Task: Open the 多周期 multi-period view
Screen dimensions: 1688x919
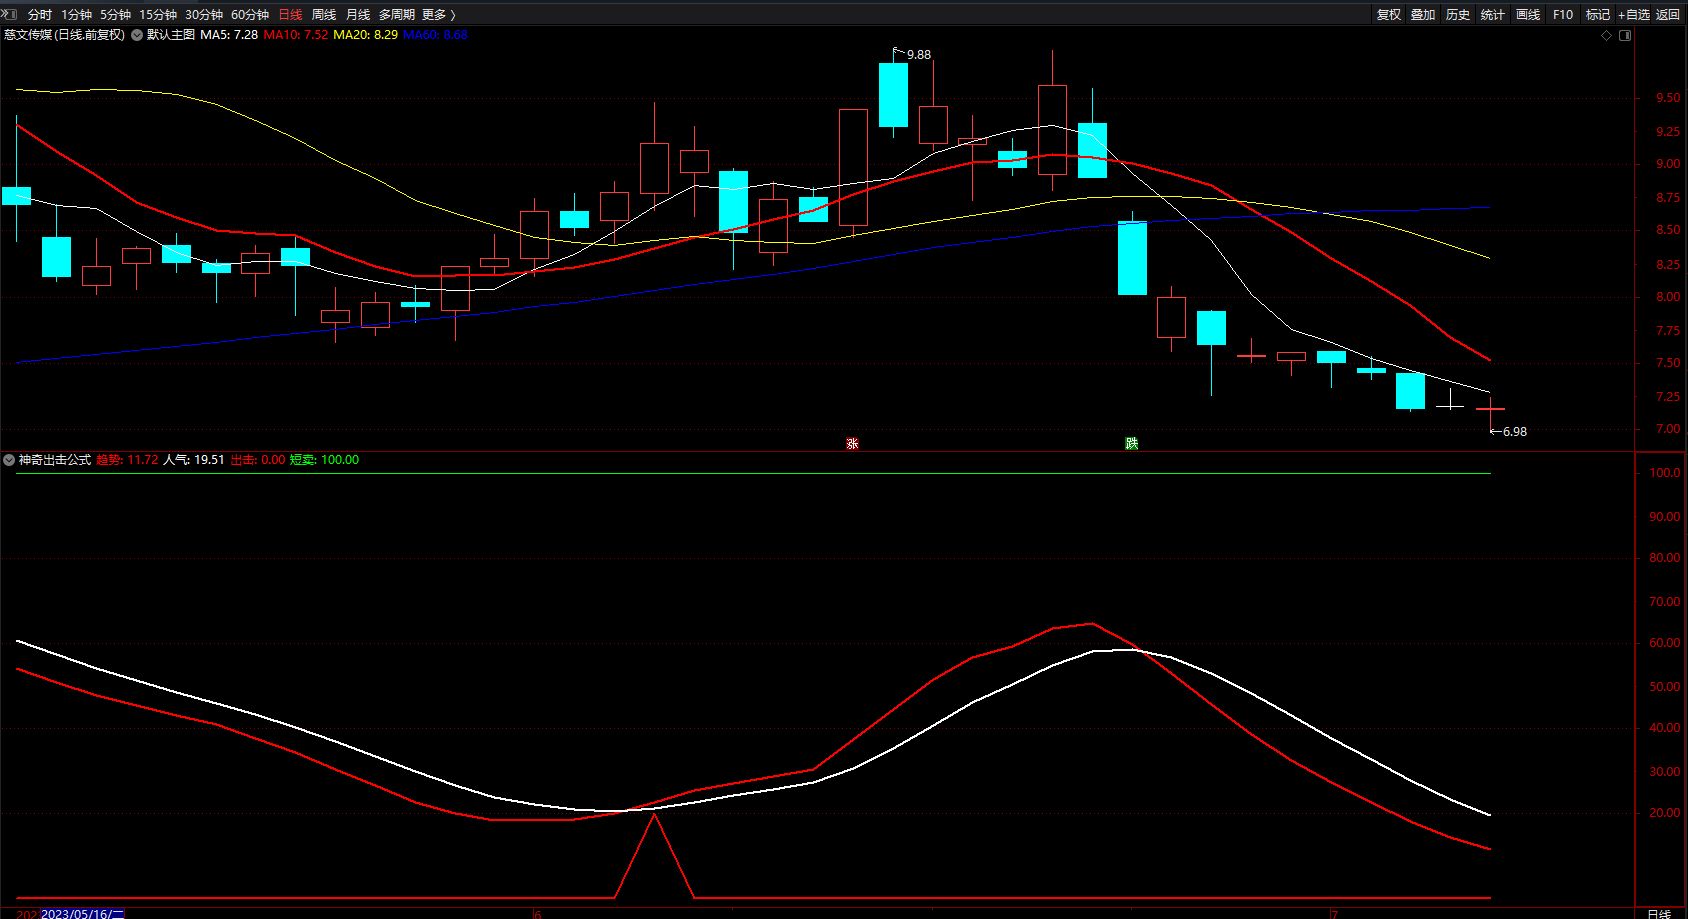Action: click(397, 15)
